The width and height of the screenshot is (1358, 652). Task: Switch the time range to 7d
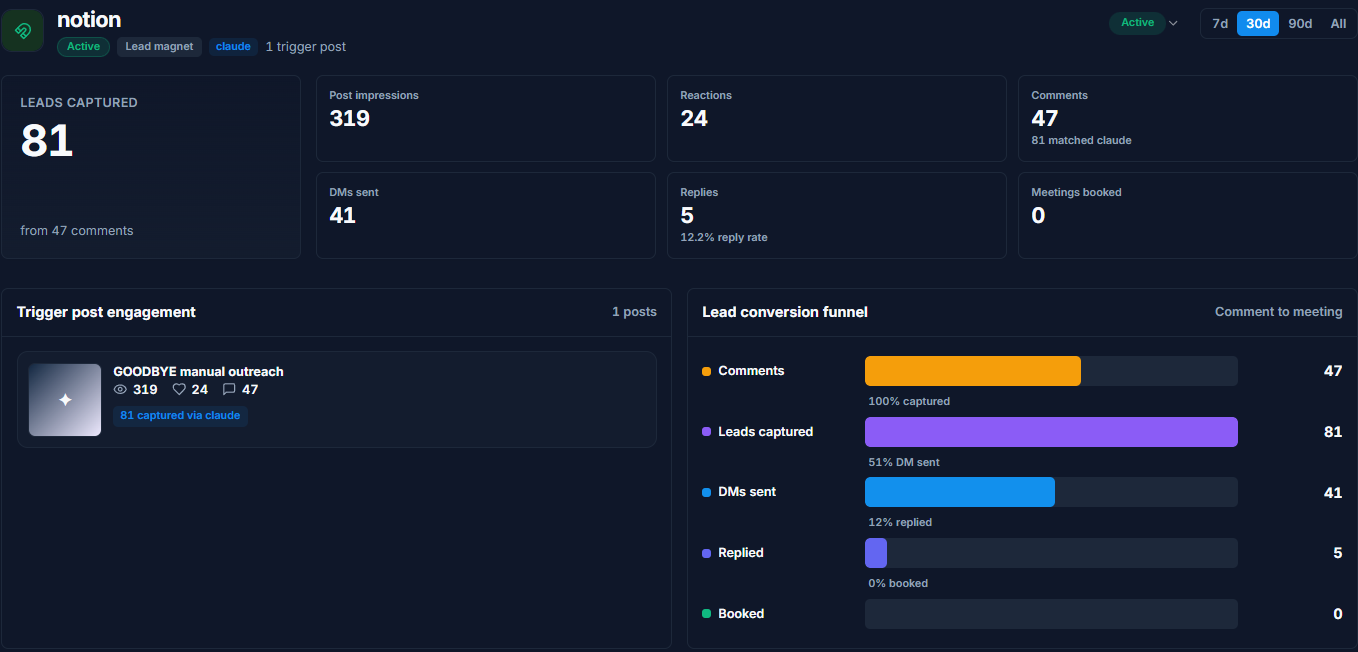tap(1220, 24)
